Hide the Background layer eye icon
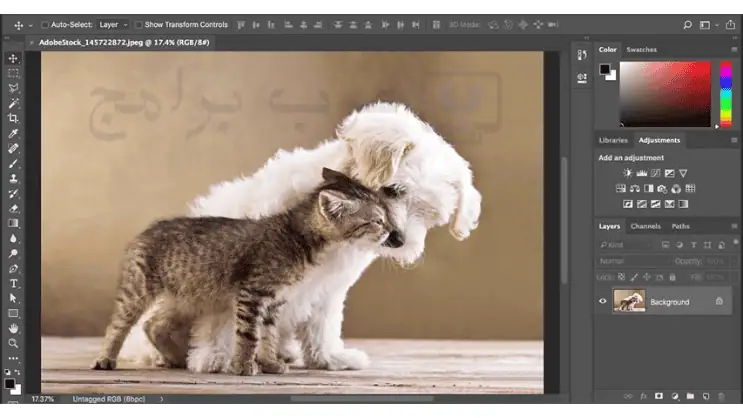The width and height of the screenshot is (743, 418). click(603, 301)
